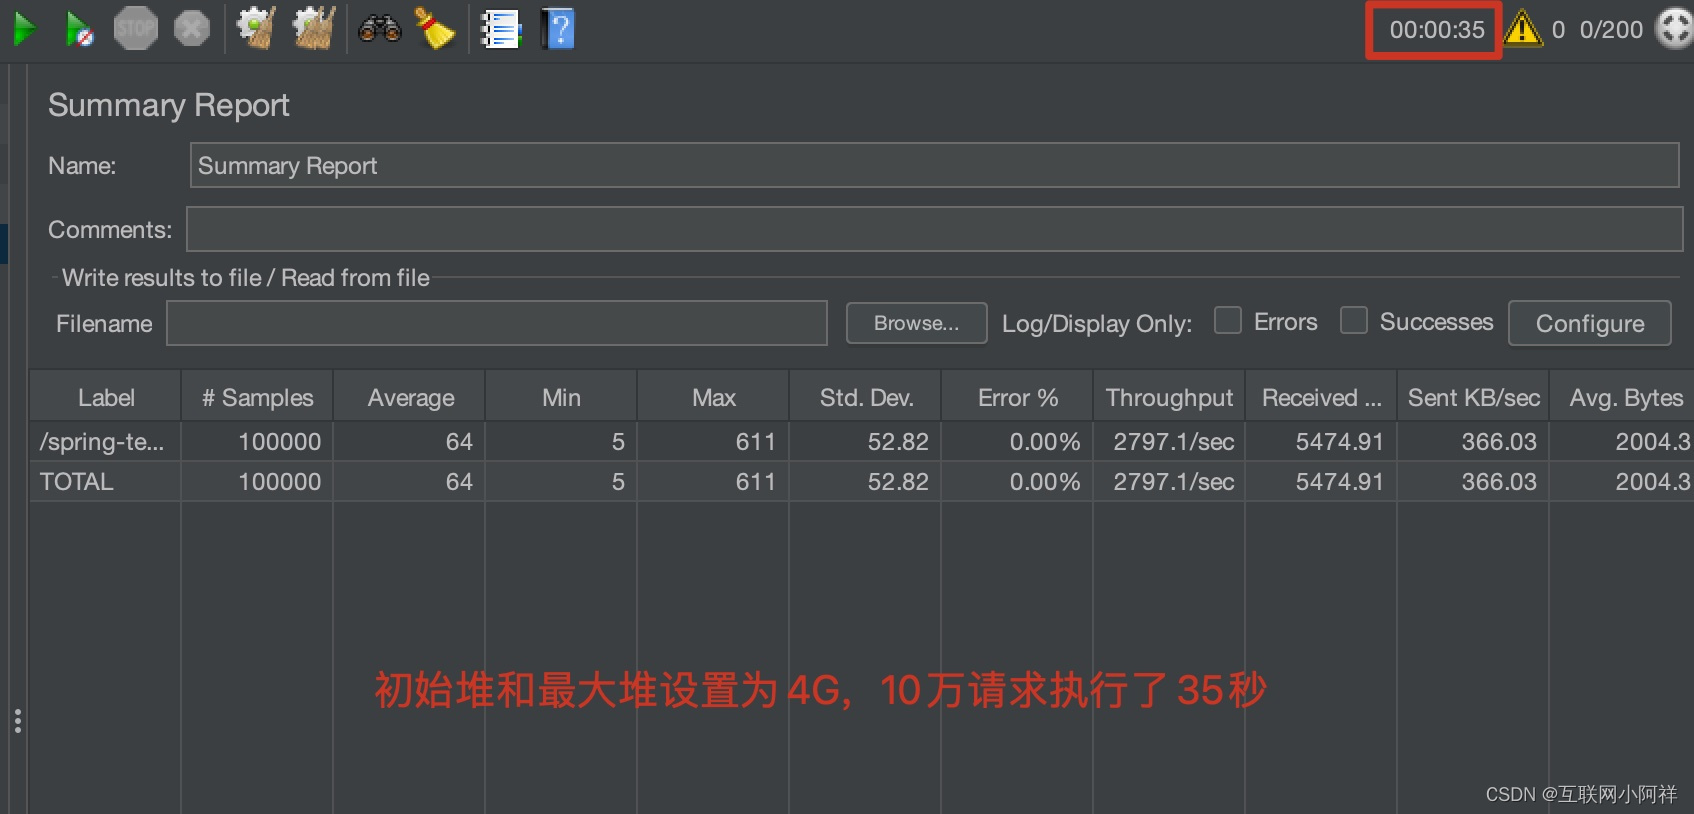Click the Min column header
The height and width of the screenshot is (814, 1694).
click(561, 397)
